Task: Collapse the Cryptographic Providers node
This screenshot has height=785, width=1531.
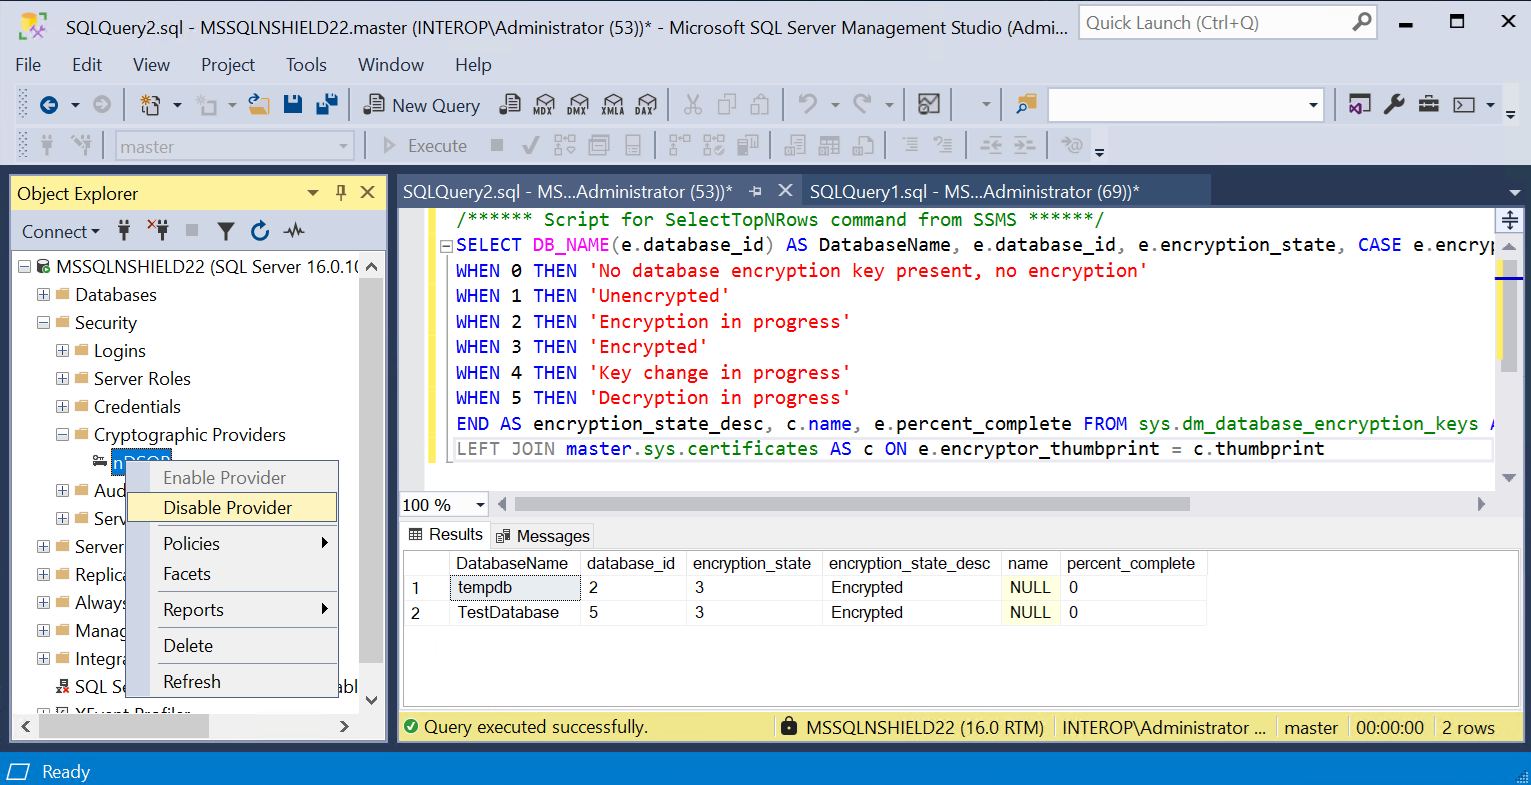Action: (x=62, y=435)
